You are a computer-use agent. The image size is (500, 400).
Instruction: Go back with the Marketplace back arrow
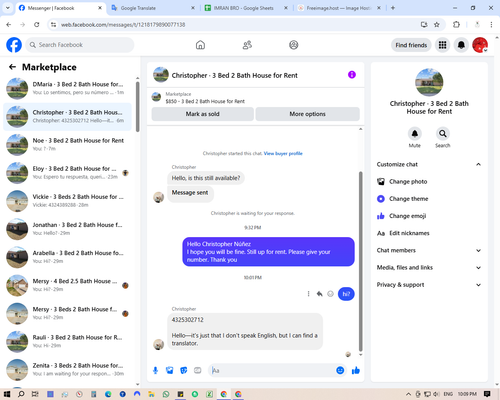(x=12, y=67)
